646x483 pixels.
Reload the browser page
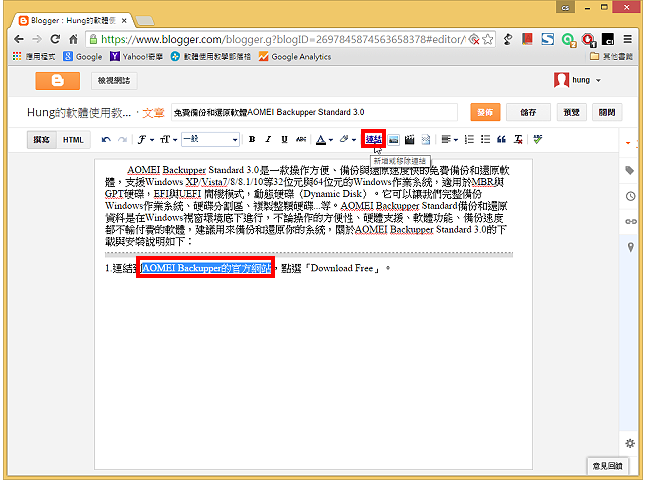click(x=55, y=39)
